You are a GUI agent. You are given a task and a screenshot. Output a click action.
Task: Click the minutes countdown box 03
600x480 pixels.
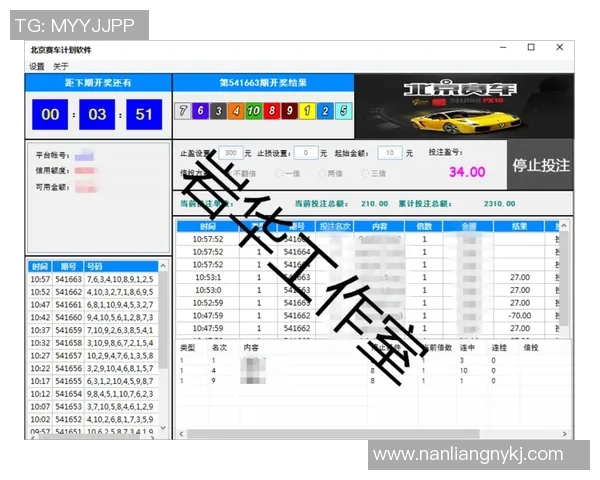coord(97,114)
